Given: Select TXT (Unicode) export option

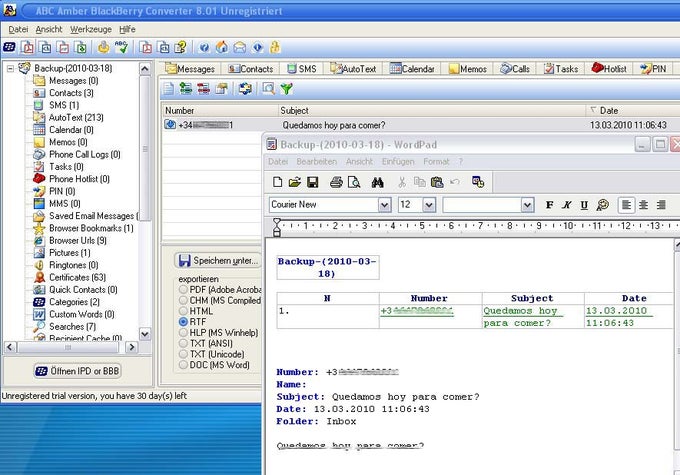Looking at the screenshot, I should tap(212, 354).
